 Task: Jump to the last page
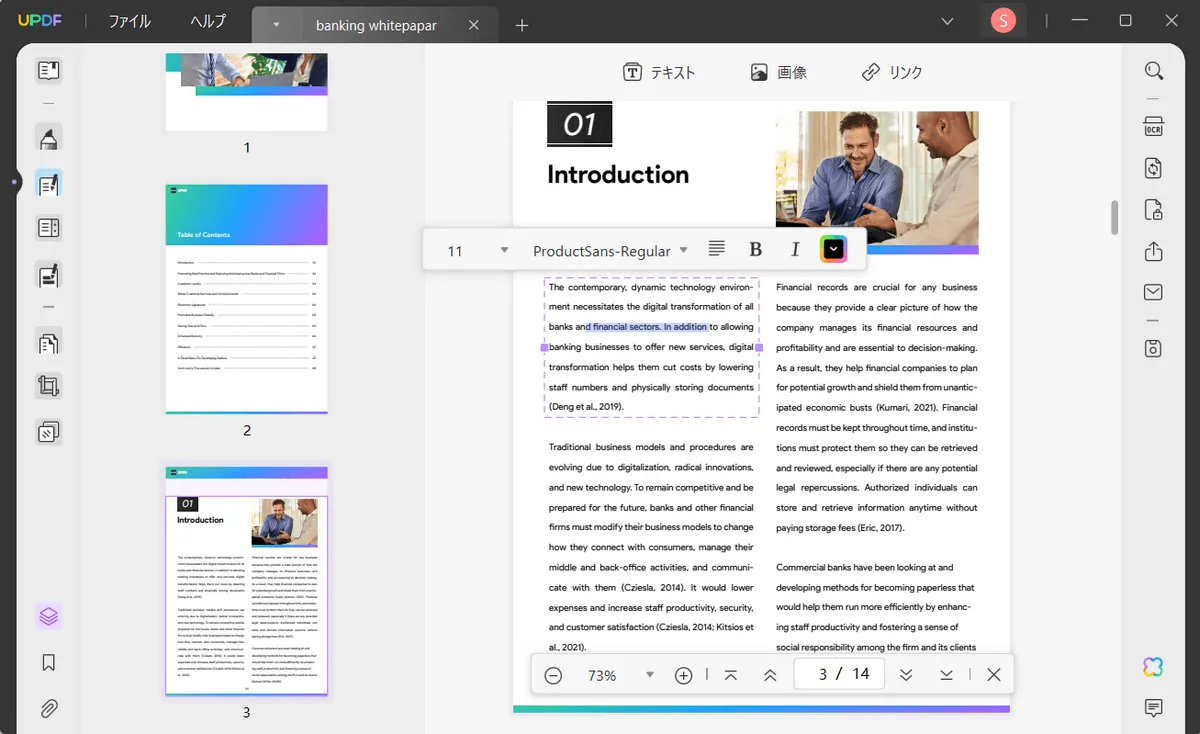(x=946, y=675)
